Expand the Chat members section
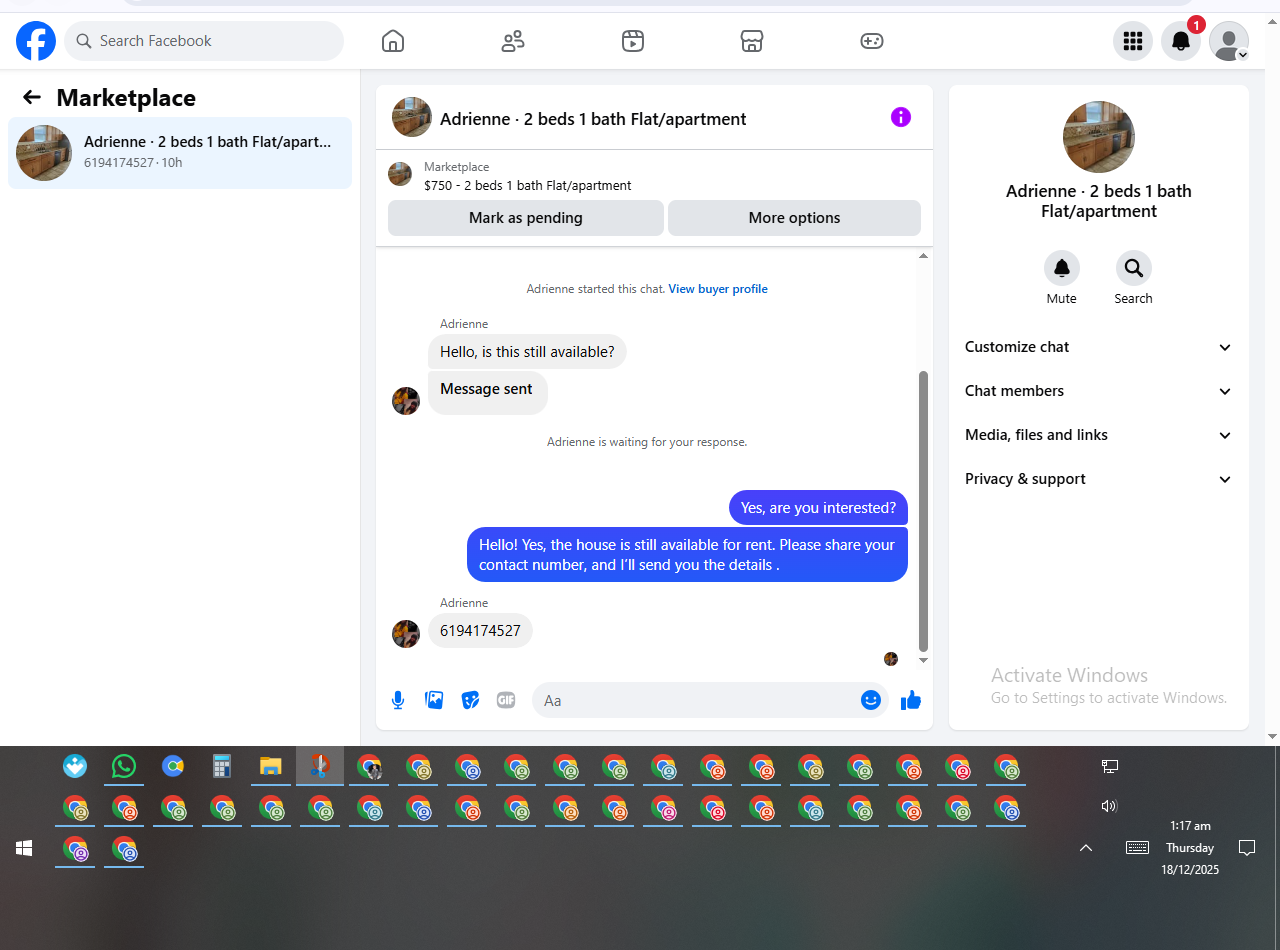The width and height of the screenshot is (1280, 950). point(1098,391)
